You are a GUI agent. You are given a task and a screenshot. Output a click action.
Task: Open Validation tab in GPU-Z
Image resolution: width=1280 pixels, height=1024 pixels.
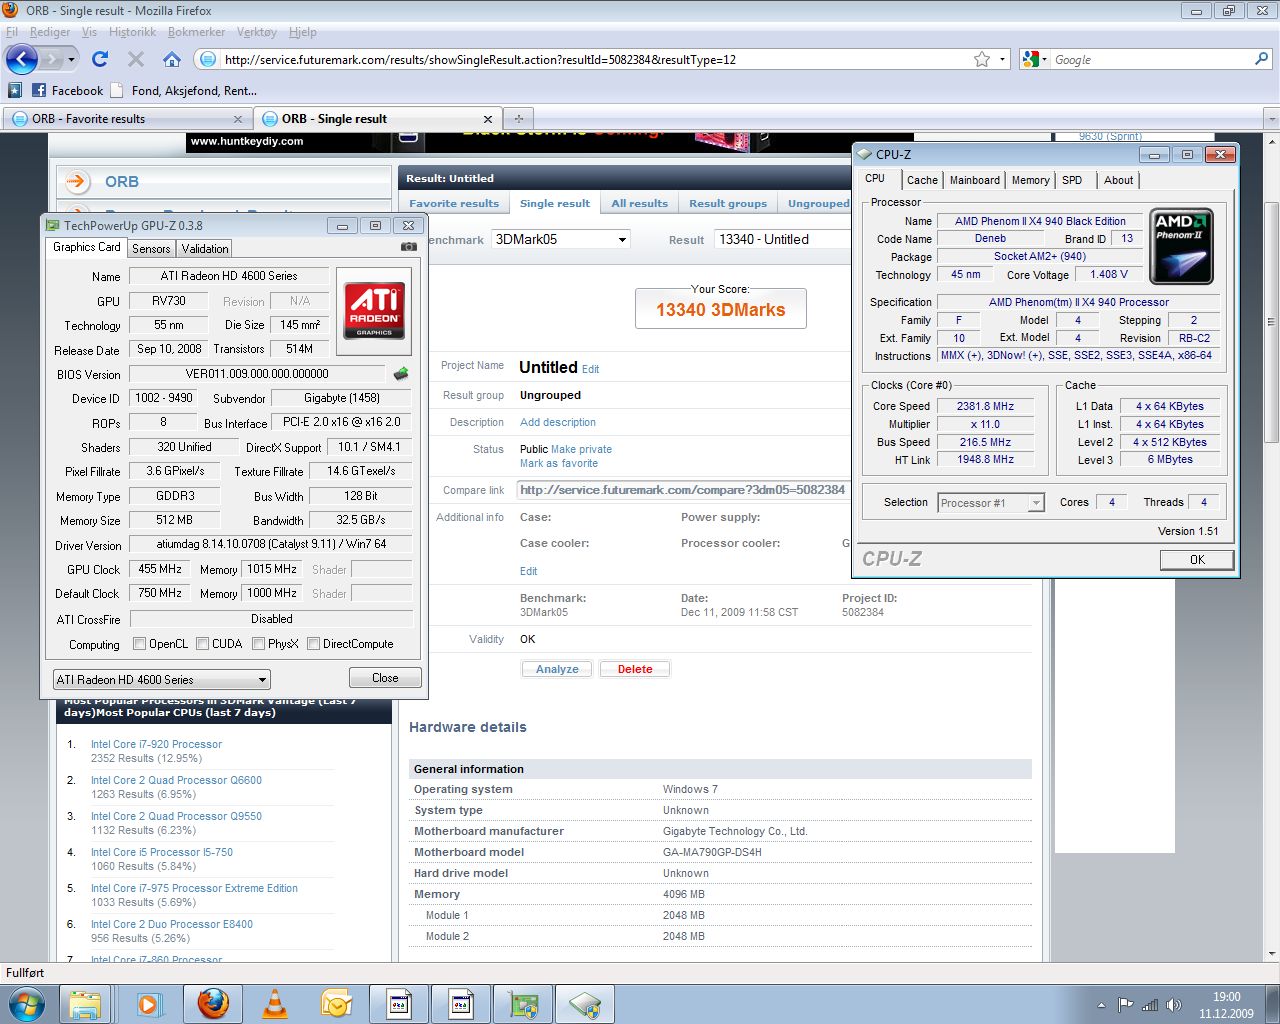(205, 248)
